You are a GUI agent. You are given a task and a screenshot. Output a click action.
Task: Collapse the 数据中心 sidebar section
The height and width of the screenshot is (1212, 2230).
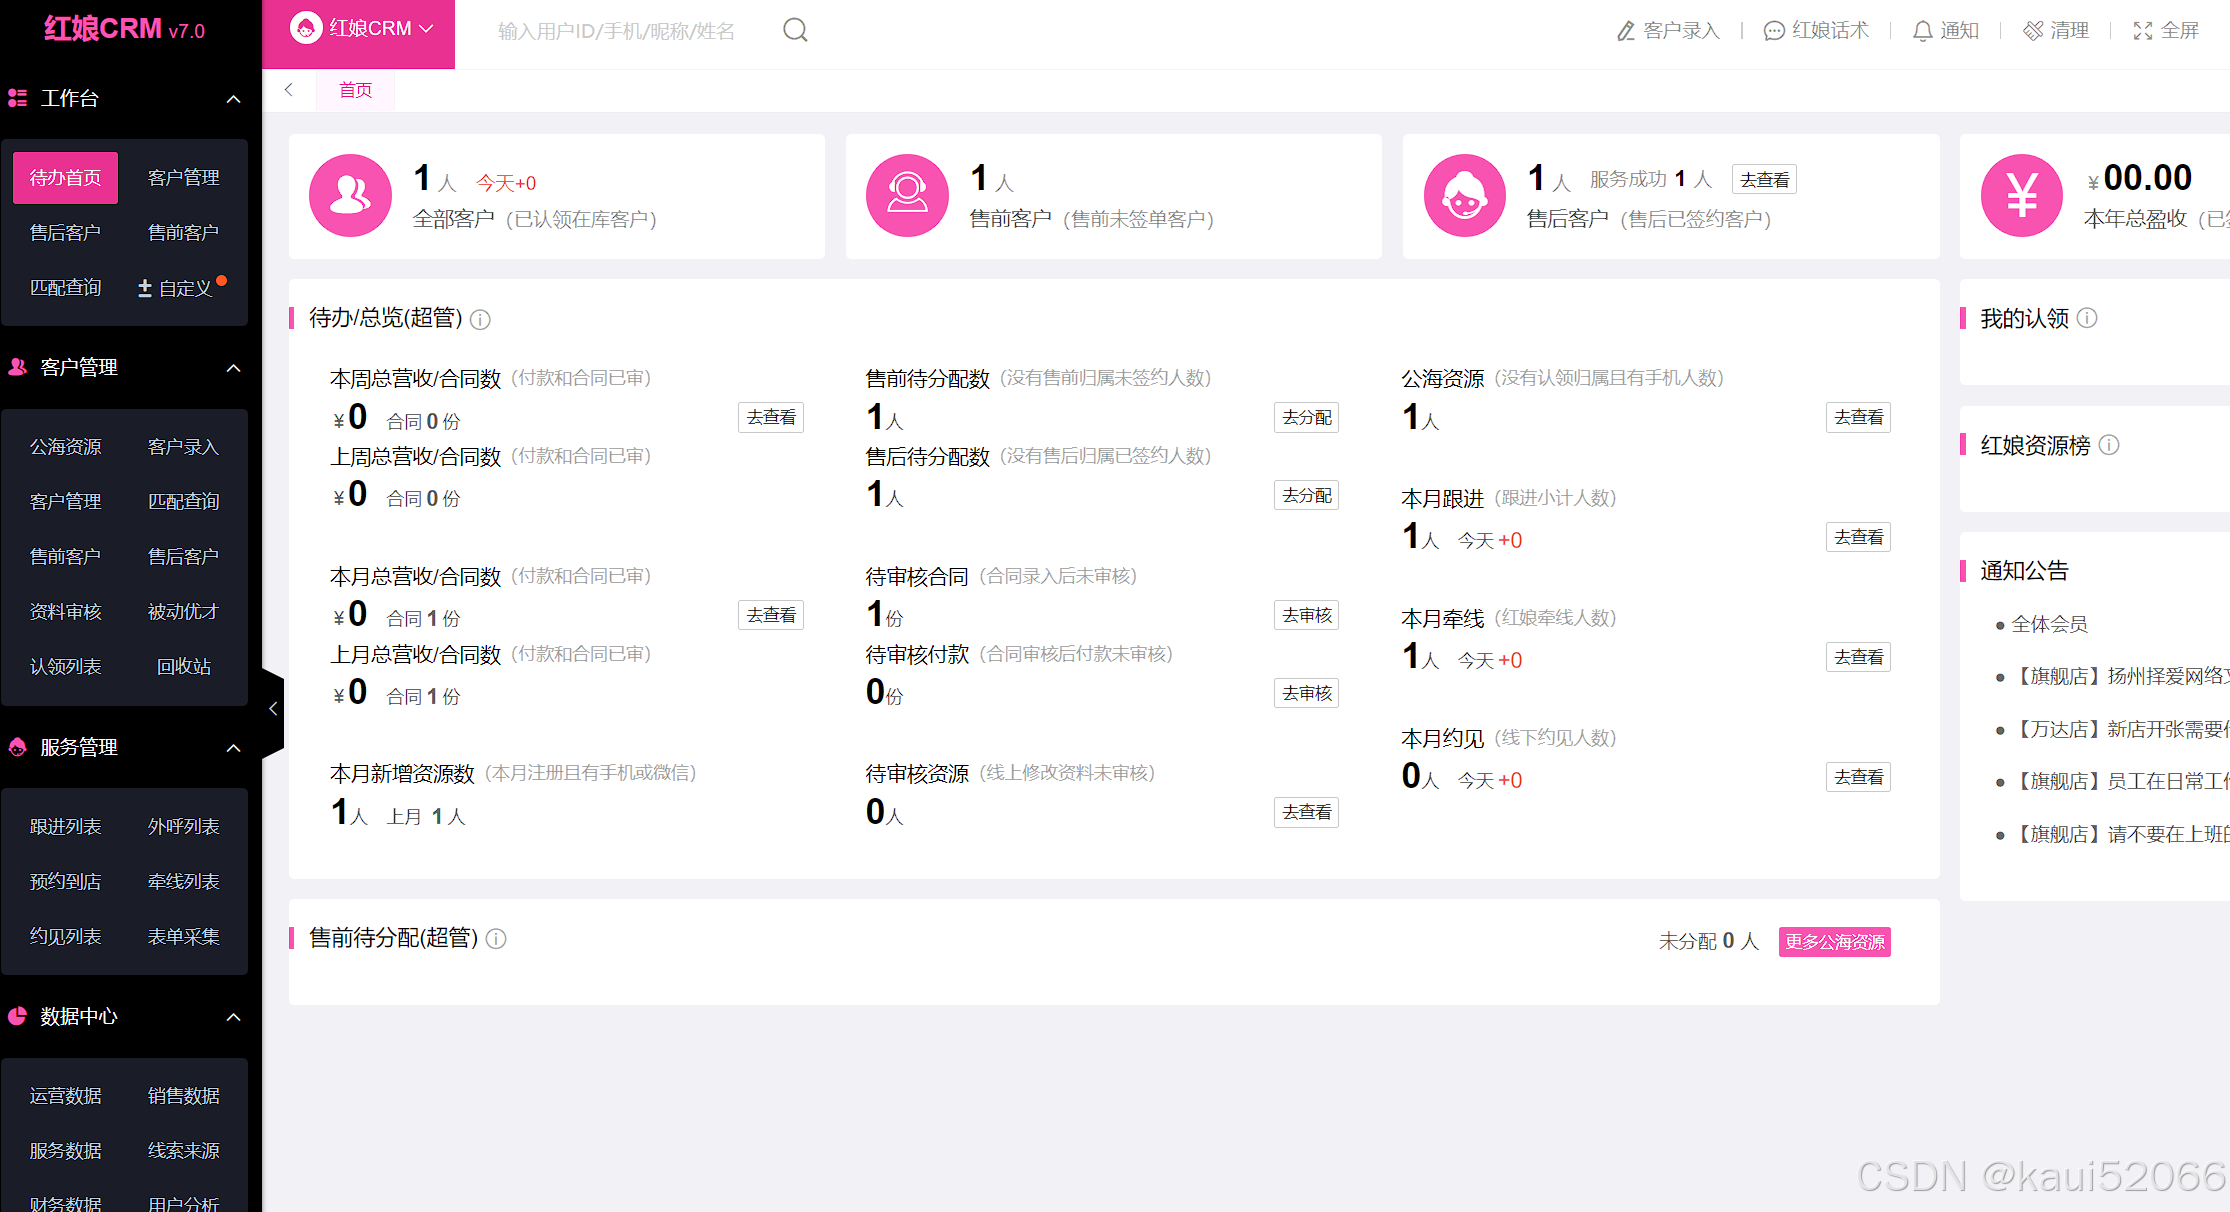point(233,1017)
